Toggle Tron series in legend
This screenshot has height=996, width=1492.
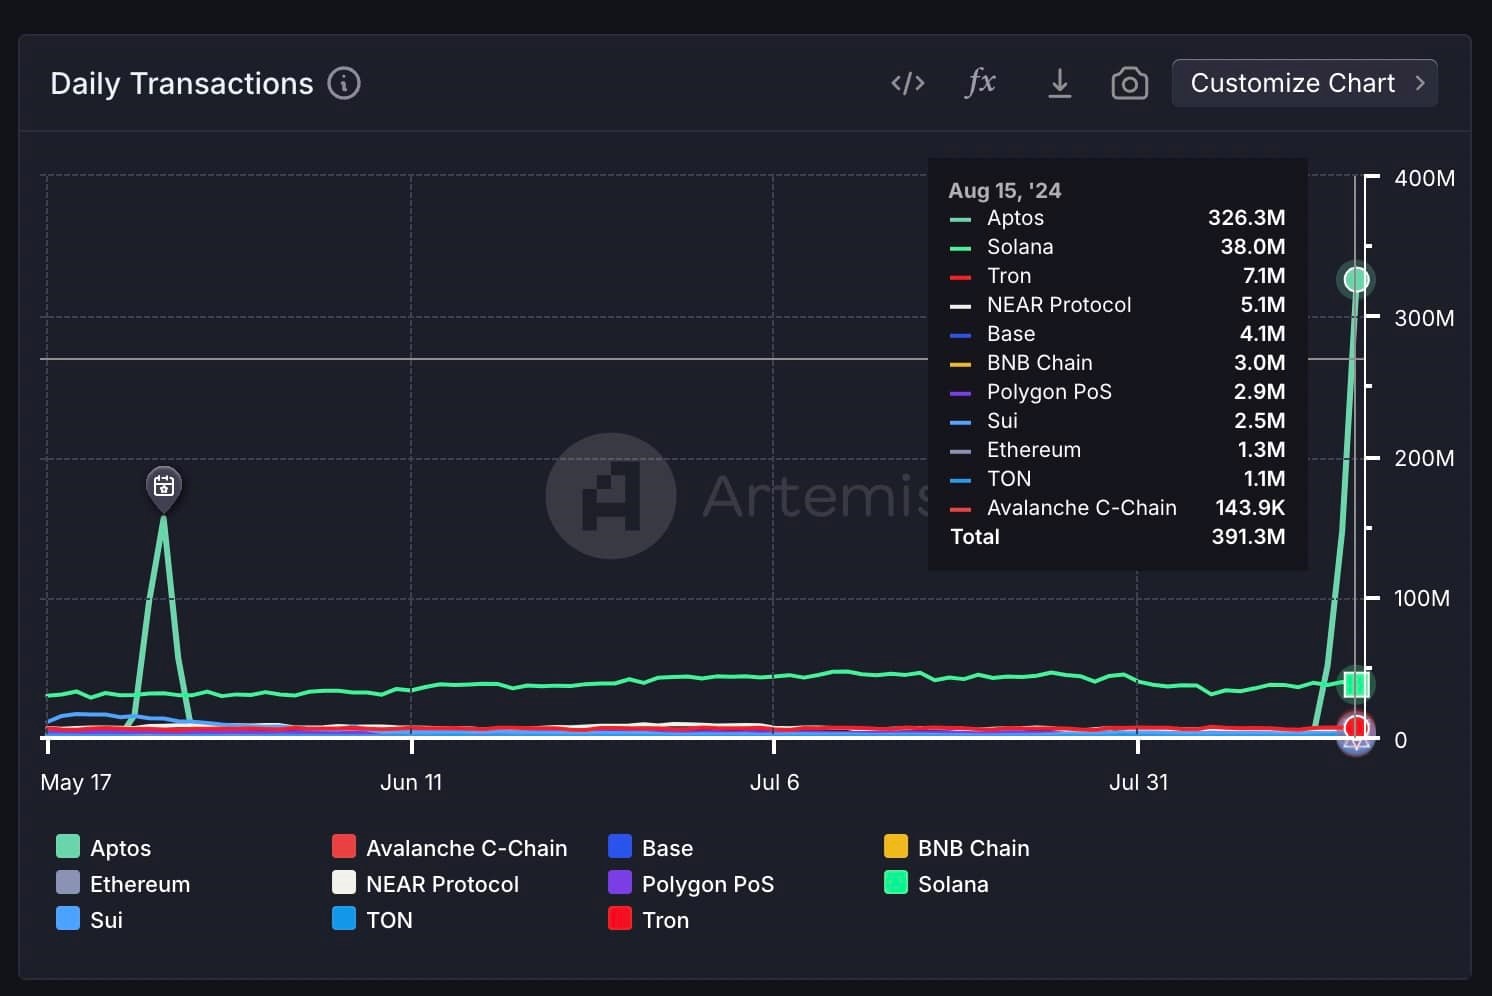click(648, 919)
